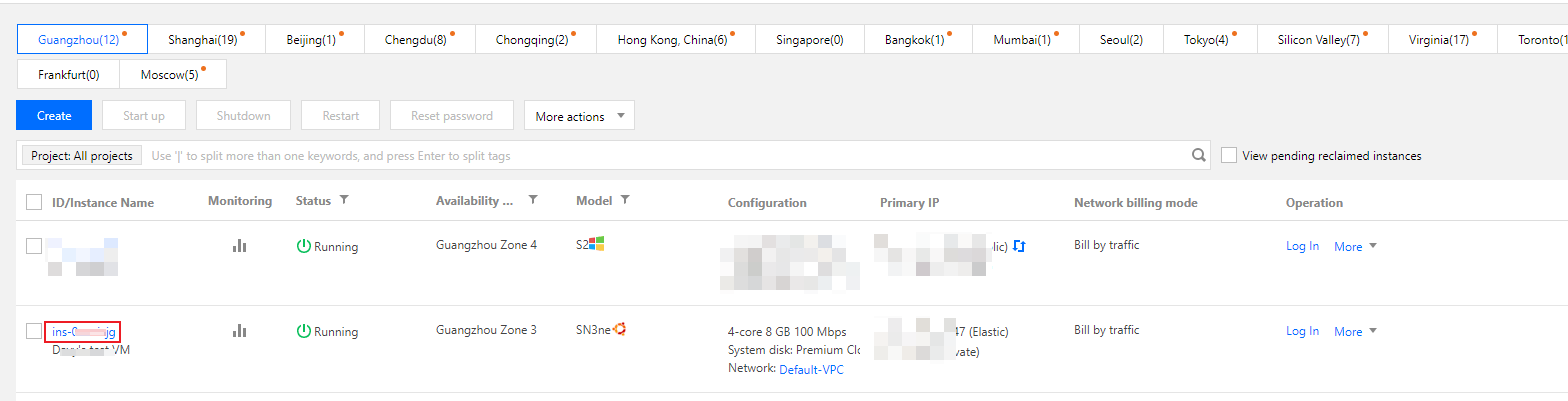
Task: Focus the instance keyword search field
Action: pos(667,156)
